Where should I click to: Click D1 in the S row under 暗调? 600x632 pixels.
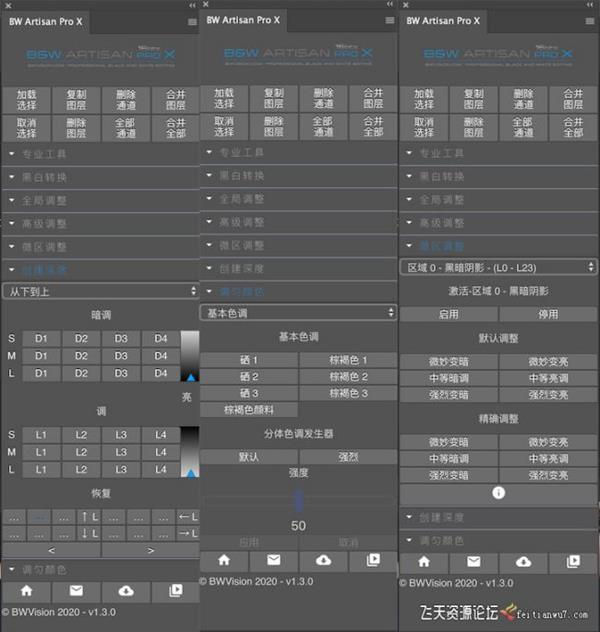point(41,339)
